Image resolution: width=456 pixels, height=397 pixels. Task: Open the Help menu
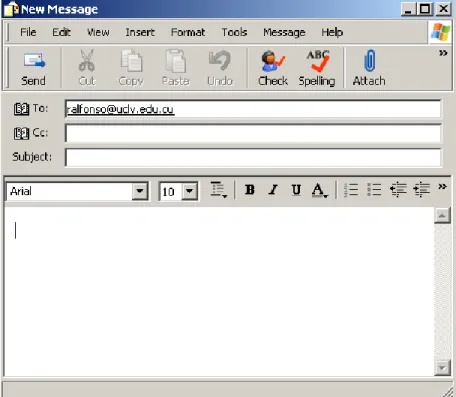click(x=332, y=32)
